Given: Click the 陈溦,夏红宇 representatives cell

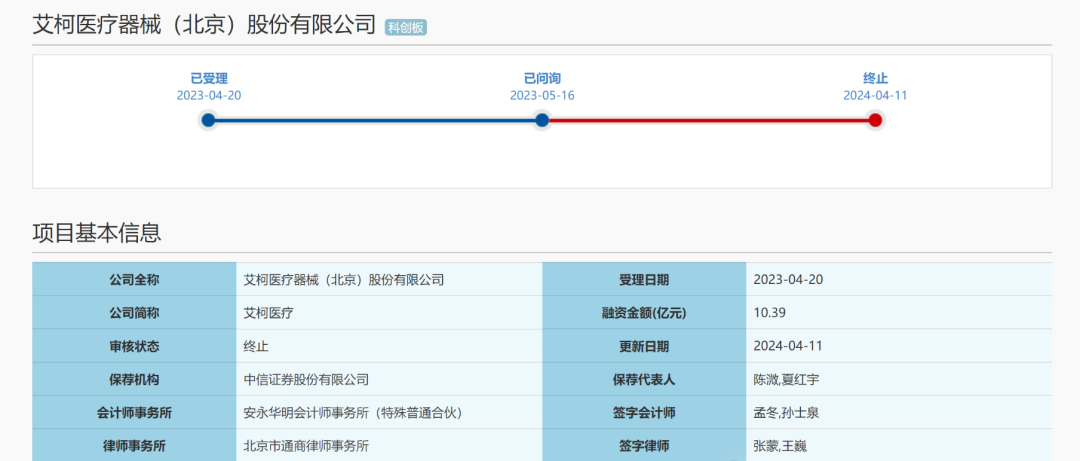Looking at the screenshot, I should [x=899, y=379].
